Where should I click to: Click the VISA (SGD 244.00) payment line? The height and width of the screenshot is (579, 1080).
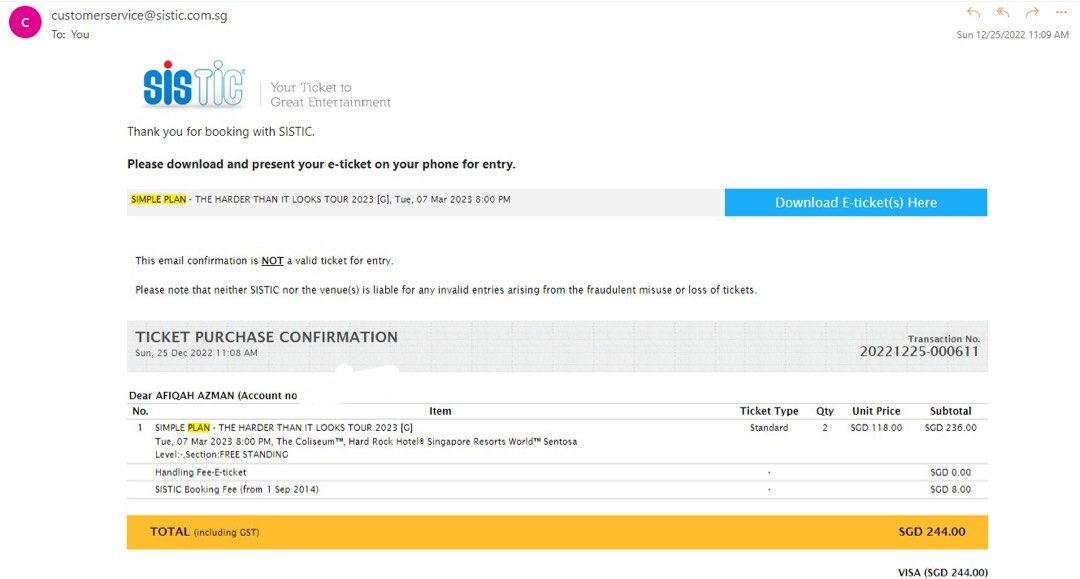pos(942,573)
